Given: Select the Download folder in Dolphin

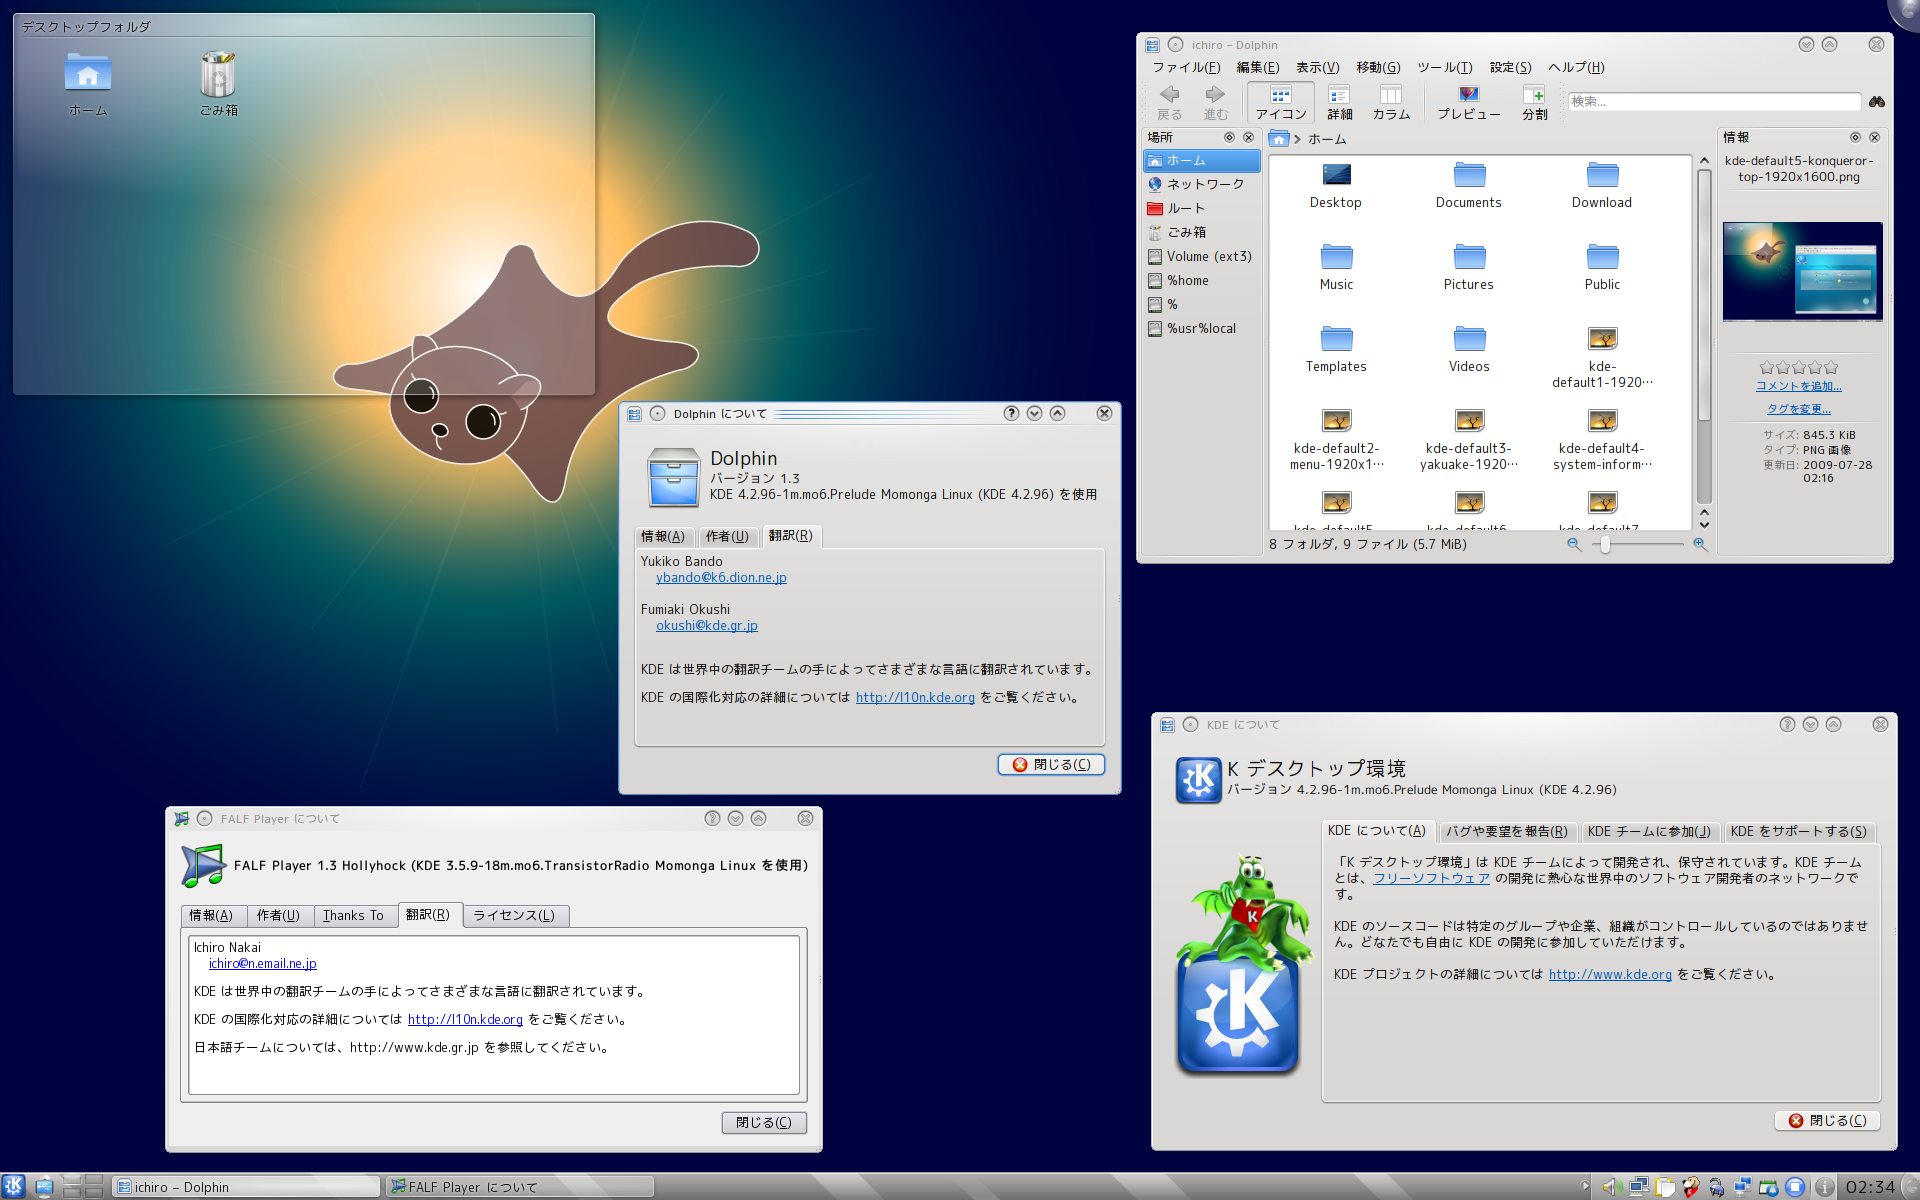Looking at the screenshot, I should coord(1602,185).
